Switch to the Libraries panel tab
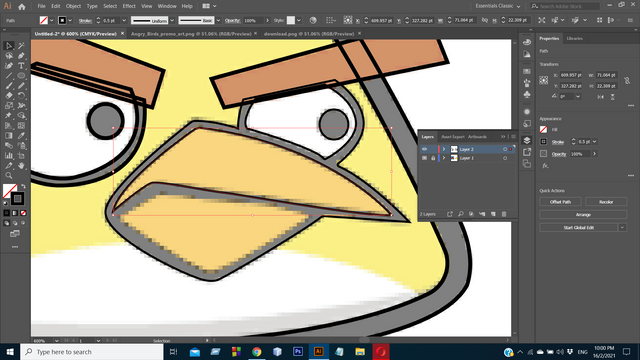The image size is (640, 360). (x=575, y=38)
